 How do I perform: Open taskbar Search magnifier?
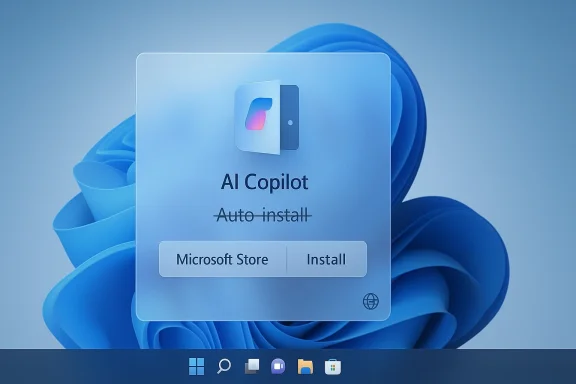coord(224,366)
